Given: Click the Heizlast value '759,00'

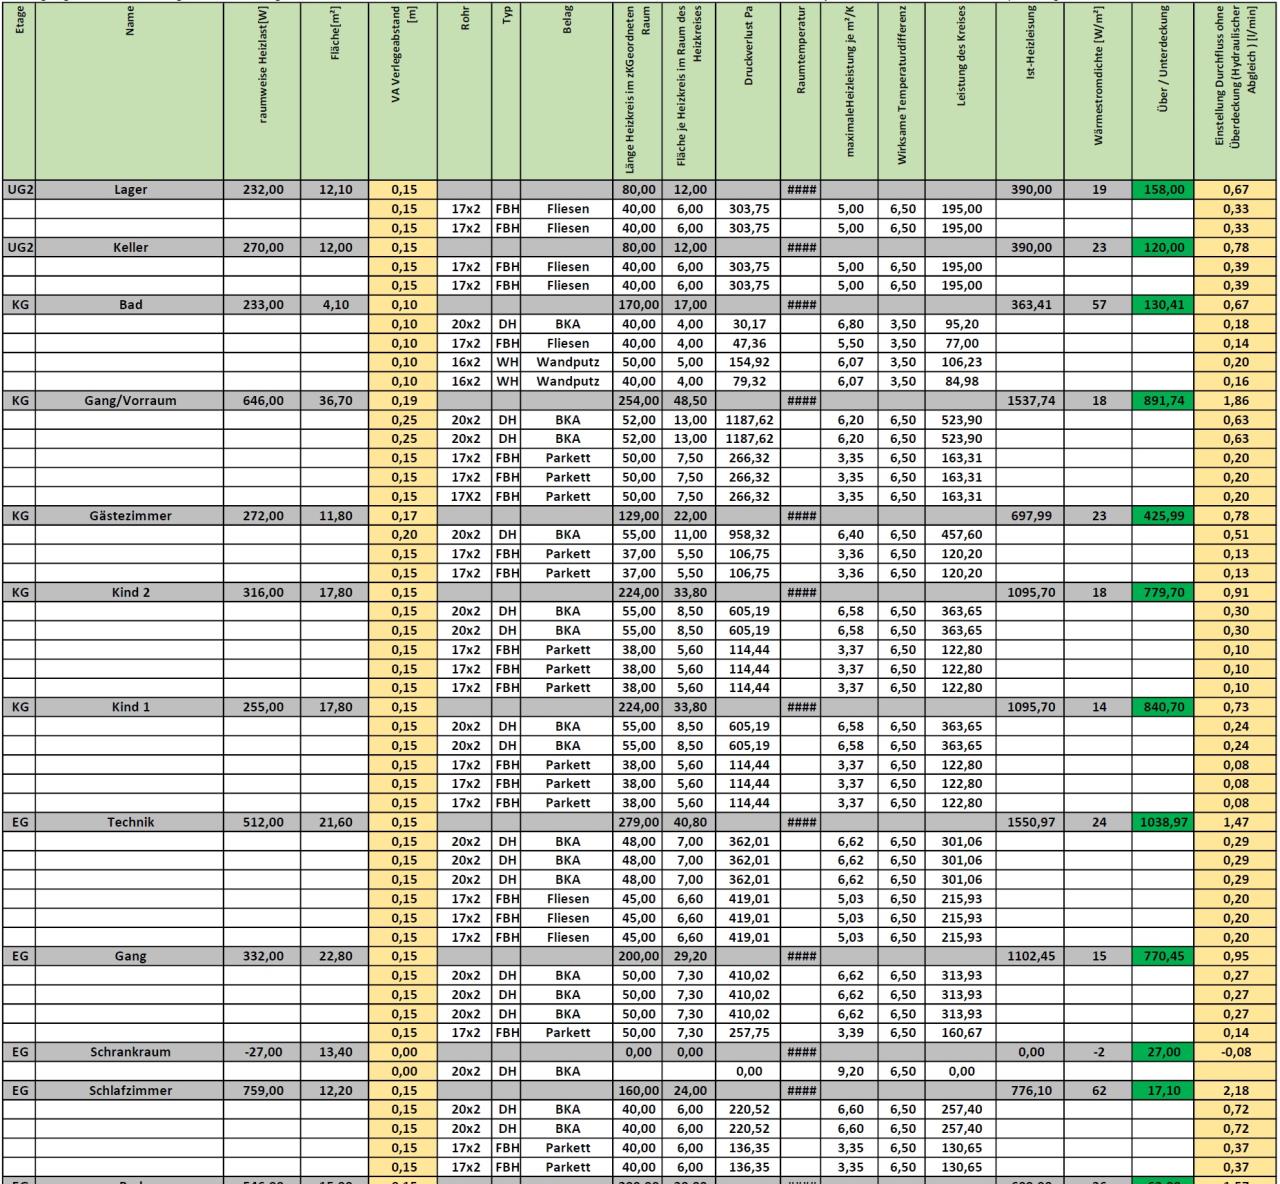Looking at the screenshot, I should coord(263,1091).
